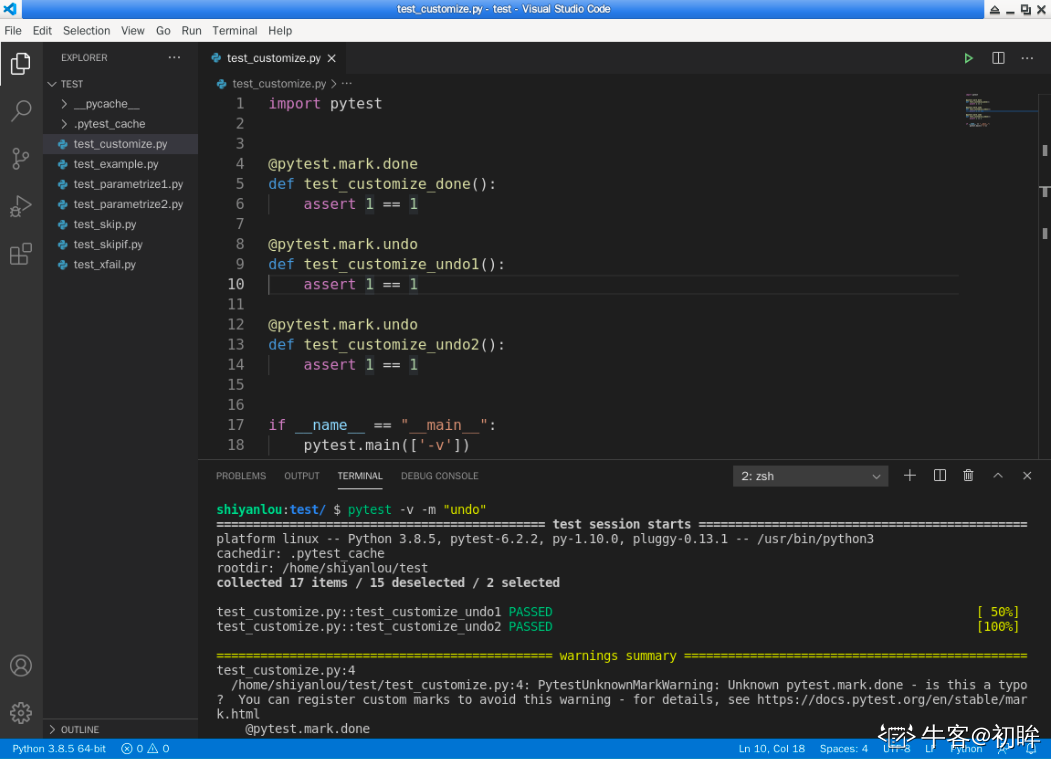Open the Extensions view icon
This screenshot has height=759, width=1051.
pos(21,254)
